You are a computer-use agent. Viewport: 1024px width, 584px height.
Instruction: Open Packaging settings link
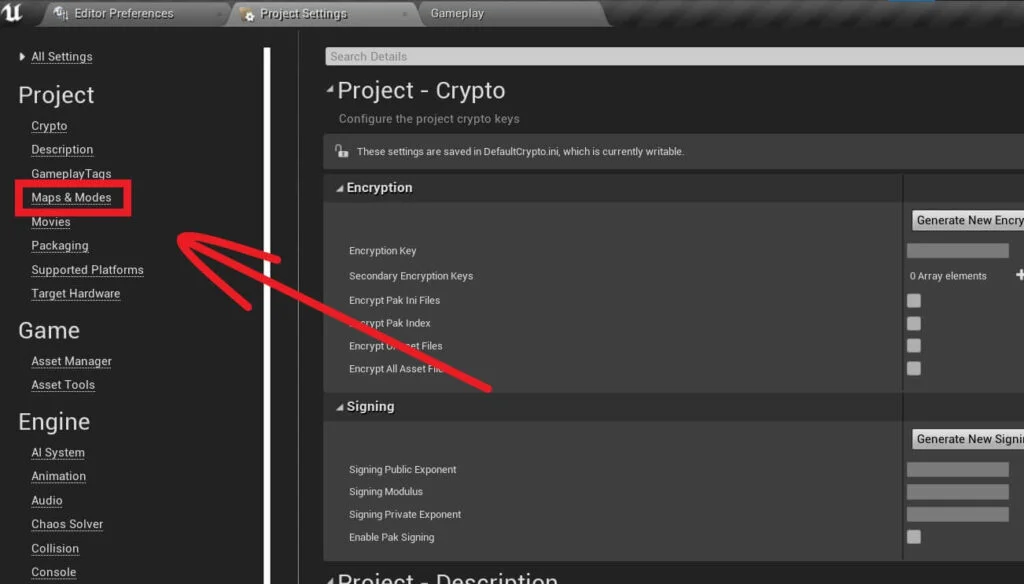pyautogui.click(x=59, y=246)
